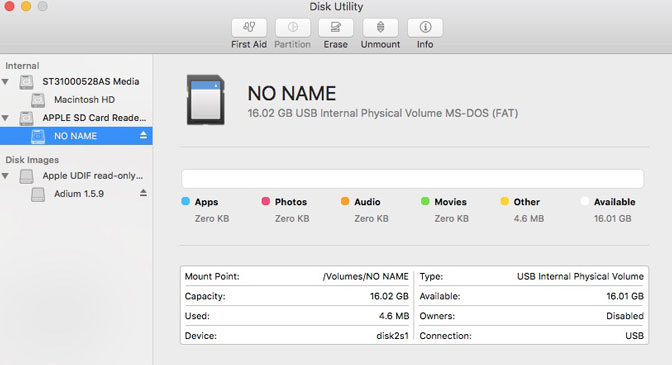The width and height of the screenshot is (672, 365).
Task: Eject the Adium 1.5.9 disk image
Action: coord(143,193)
